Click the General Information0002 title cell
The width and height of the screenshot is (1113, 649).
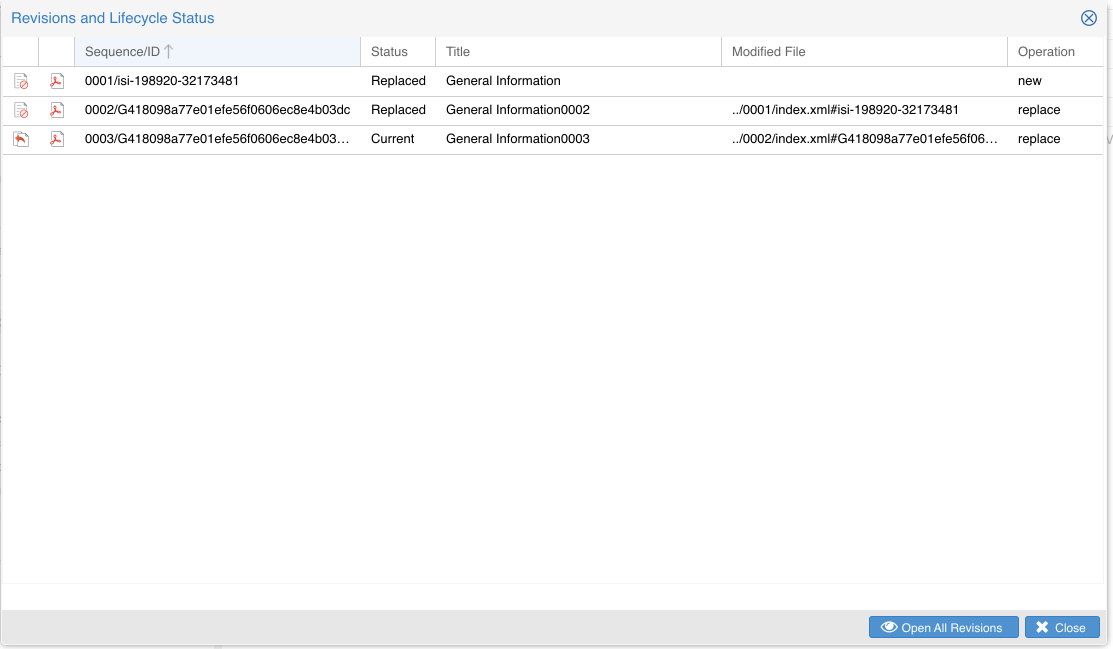coord(517,110)
